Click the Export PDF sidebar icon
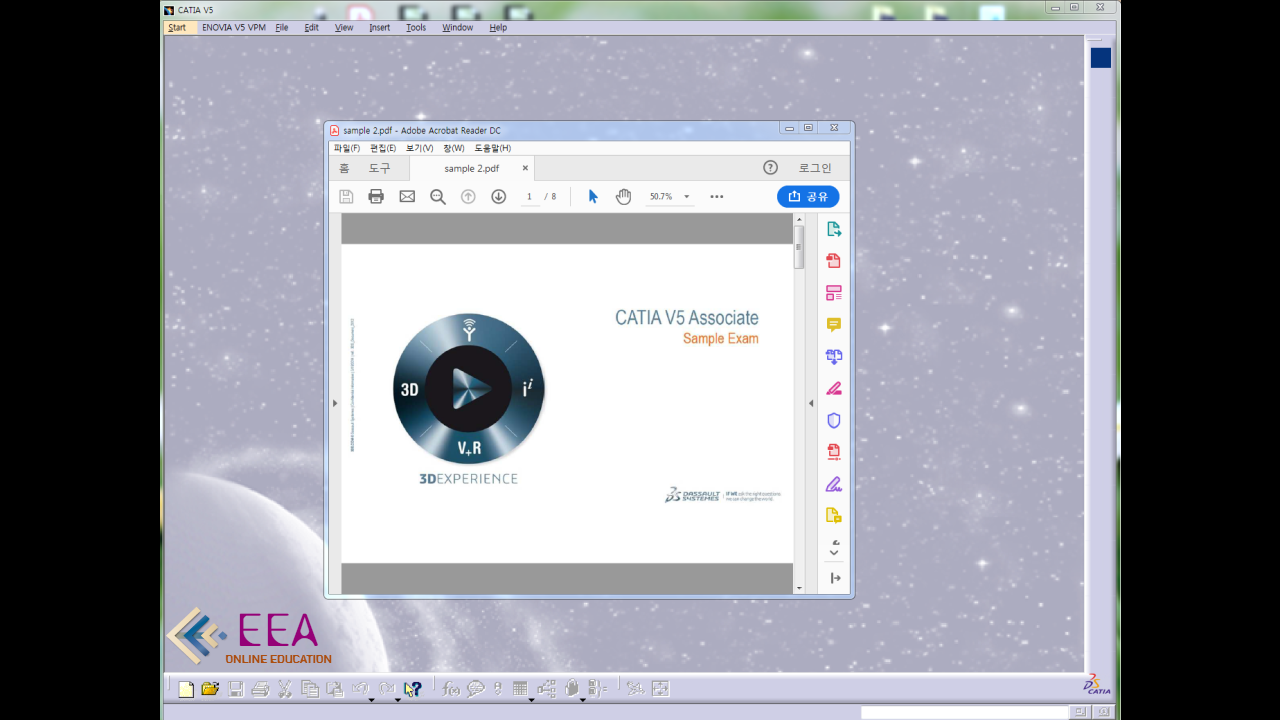Screen dimensions: 1280x720 (833, 230)
